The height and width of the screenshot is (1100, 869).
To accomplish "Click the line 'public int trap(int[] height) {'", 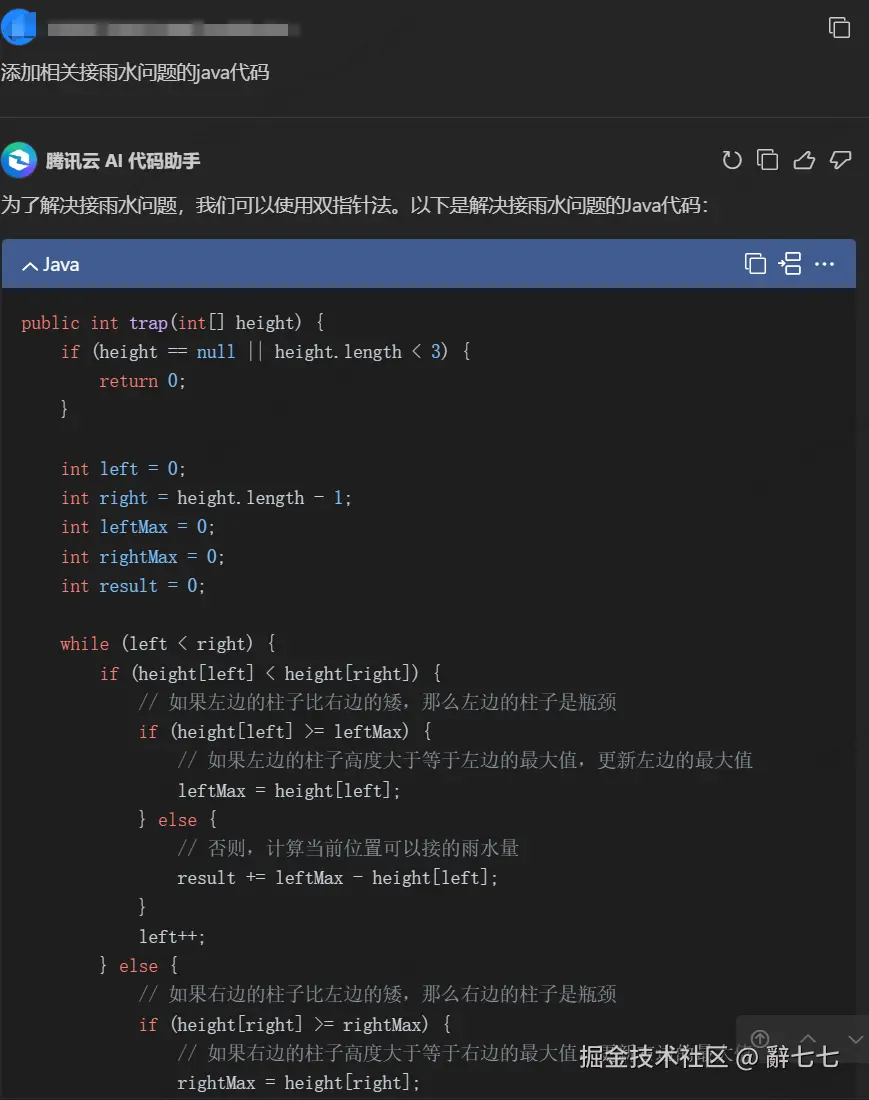I will [173, 323].
